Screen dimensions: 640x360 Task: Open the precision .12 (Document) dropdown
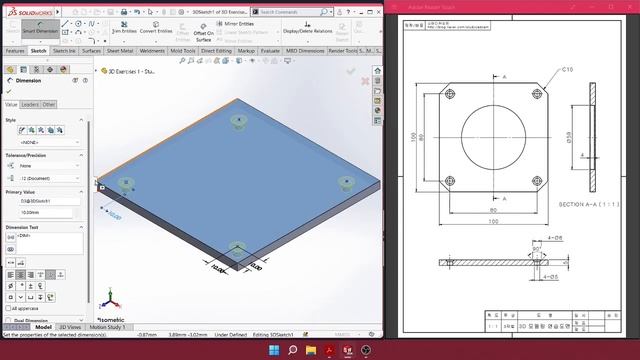click(49, 178)
